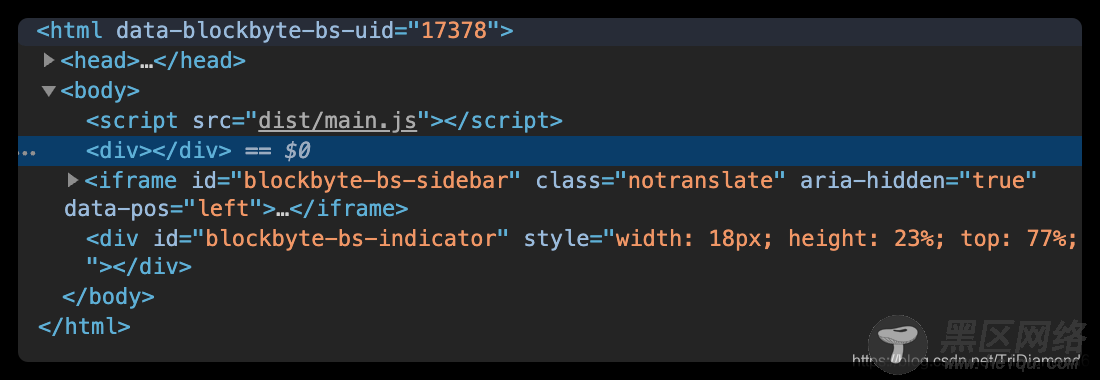Click the "17378" attribute value
Image resolution: width=1100 pixels, height=380 pixels.
click(x=453, y=31)
